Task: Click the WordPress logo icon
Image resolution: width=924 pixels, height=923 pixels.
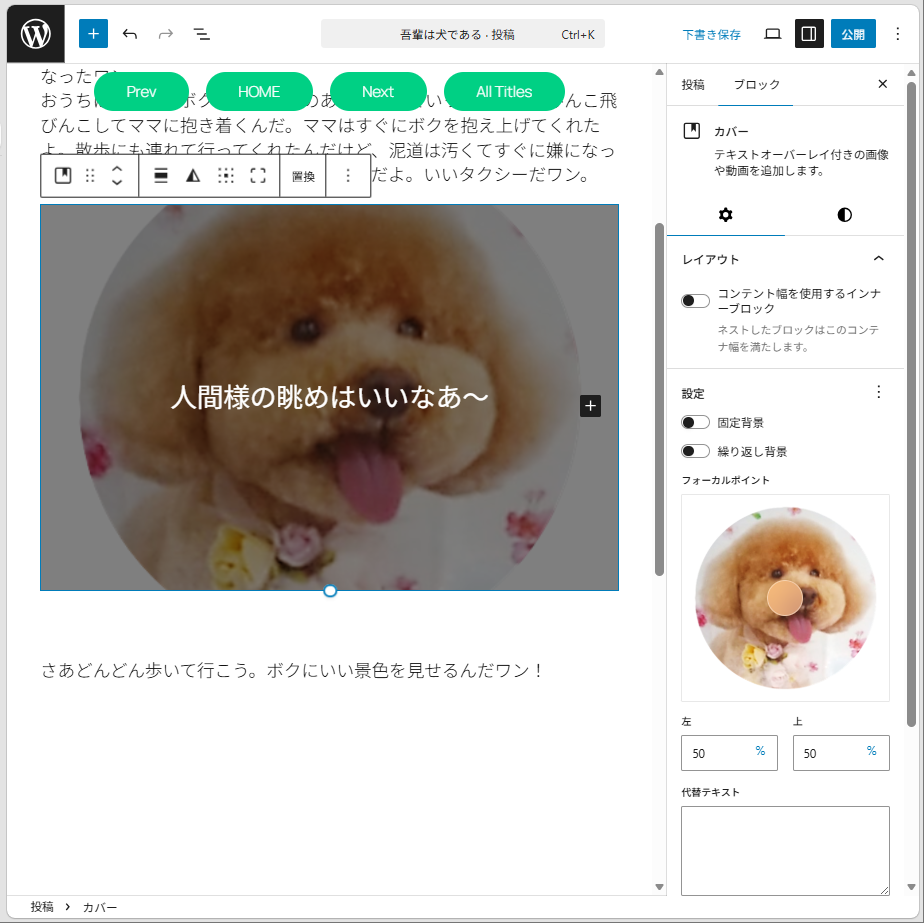Action: (x=36, y=34)
